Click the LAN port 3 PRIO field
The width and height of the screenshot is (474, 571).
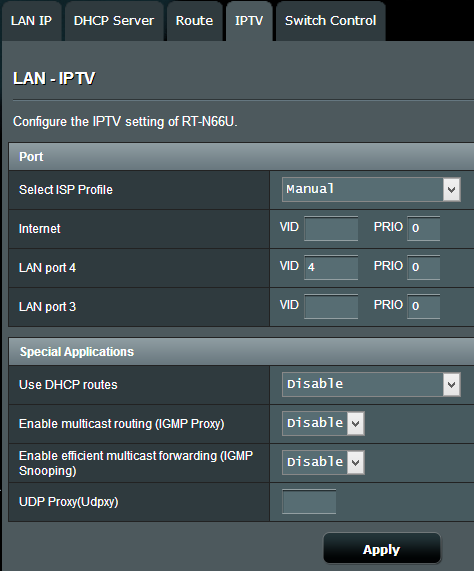(423, 306)
